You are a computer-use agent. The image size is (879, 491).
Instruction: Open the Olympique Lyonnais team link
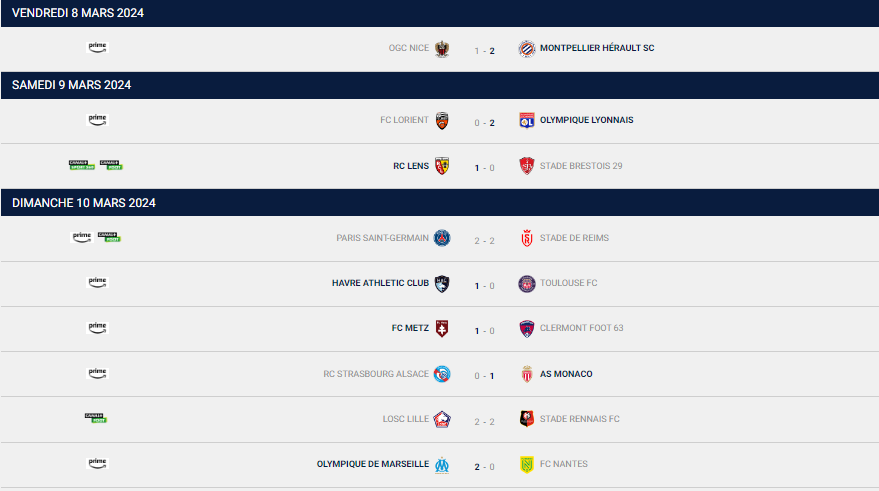(x=586, y=120)
